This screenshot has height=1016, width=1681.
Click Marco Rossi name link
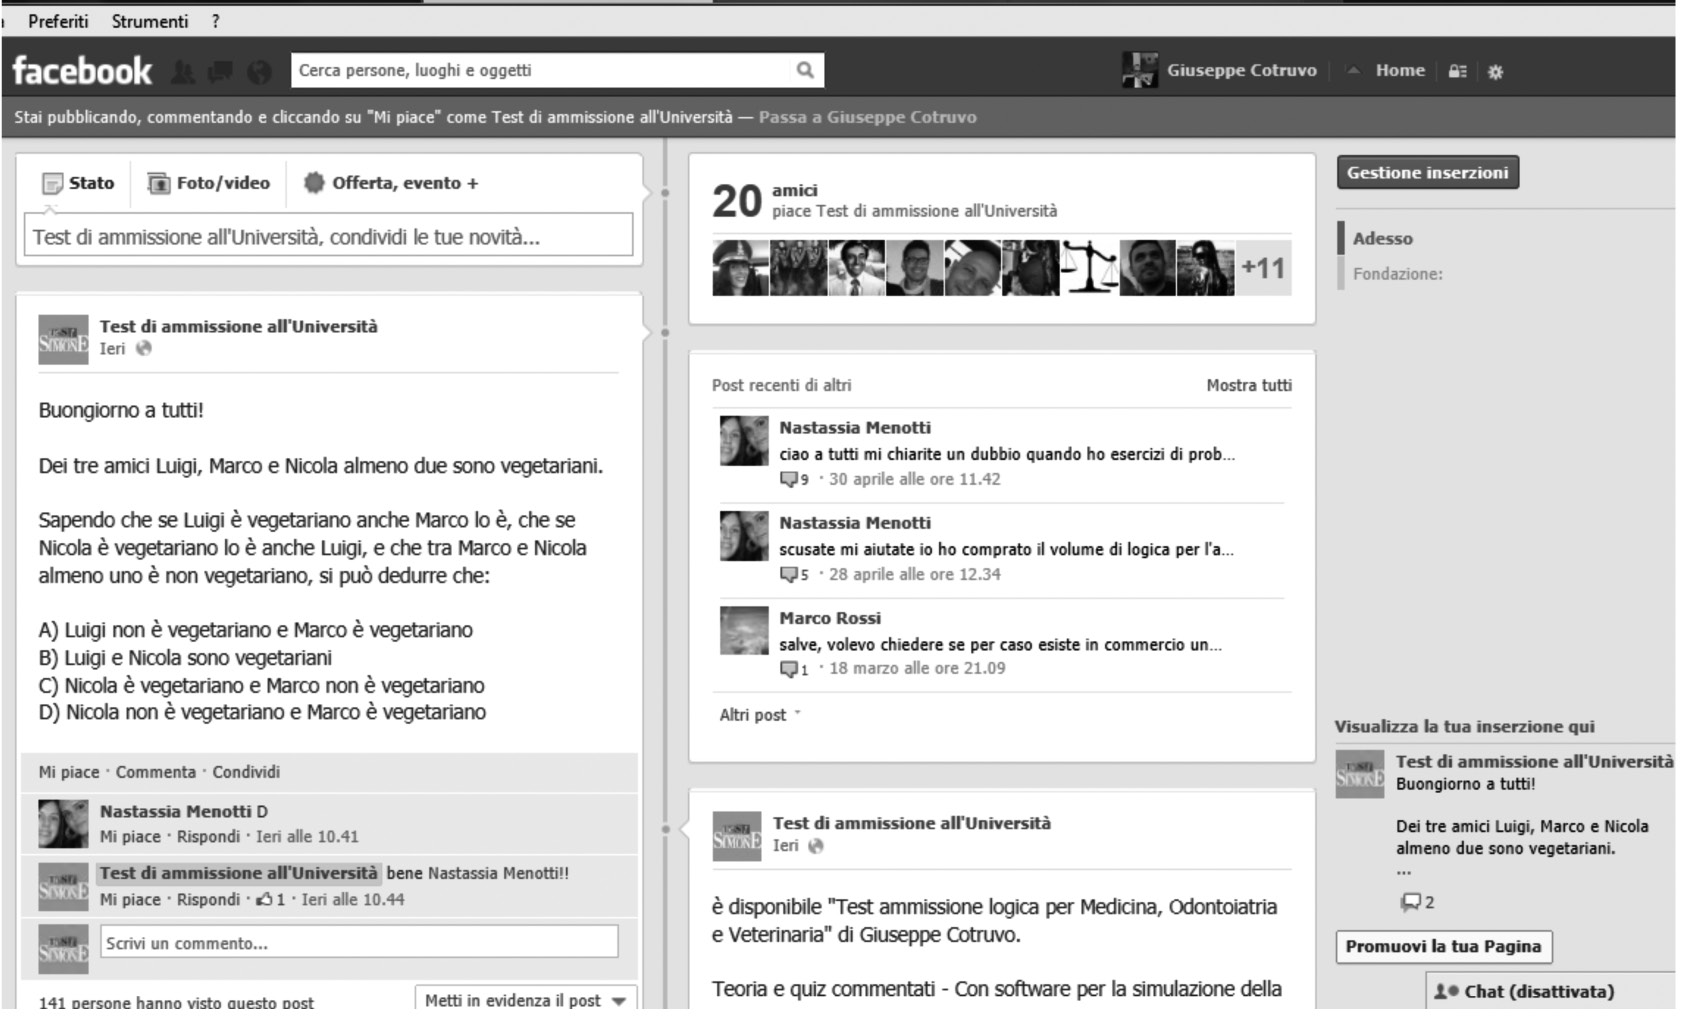(830, 618)
